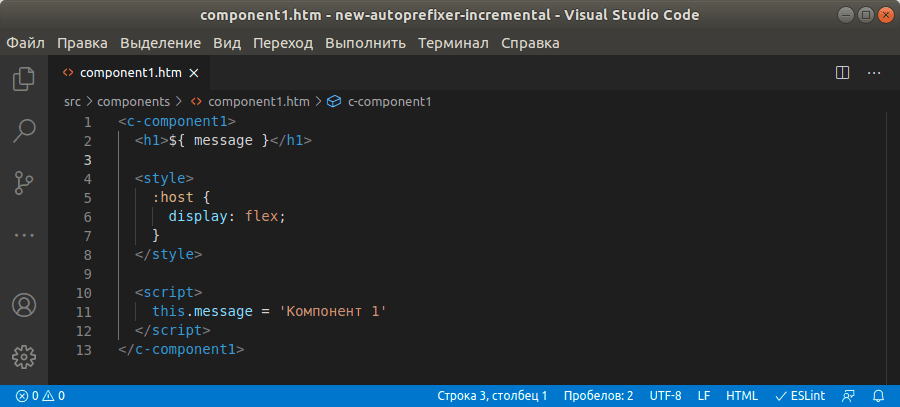The width and height of the screenshot is (900, 407).
Task: Click the feedback icon in status bar
Action: click(848, 396)
